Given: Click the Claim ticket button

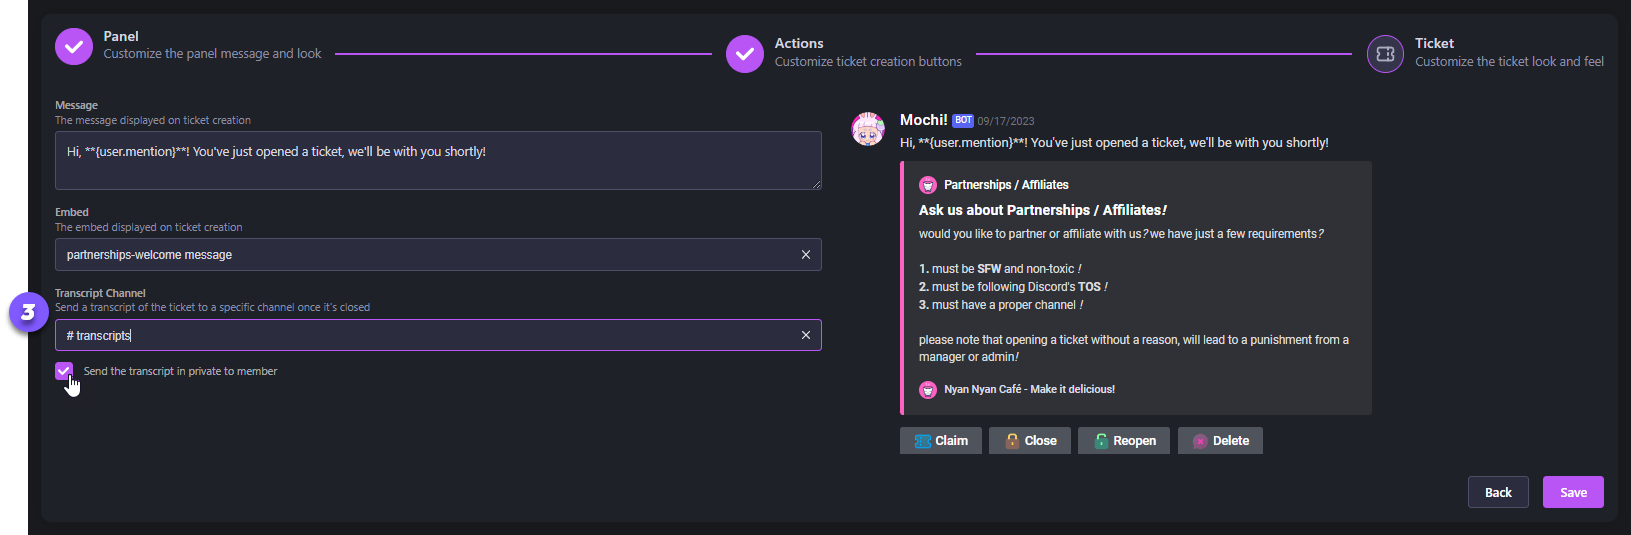Looking at the screenshot, I should [x=941, y=441].
